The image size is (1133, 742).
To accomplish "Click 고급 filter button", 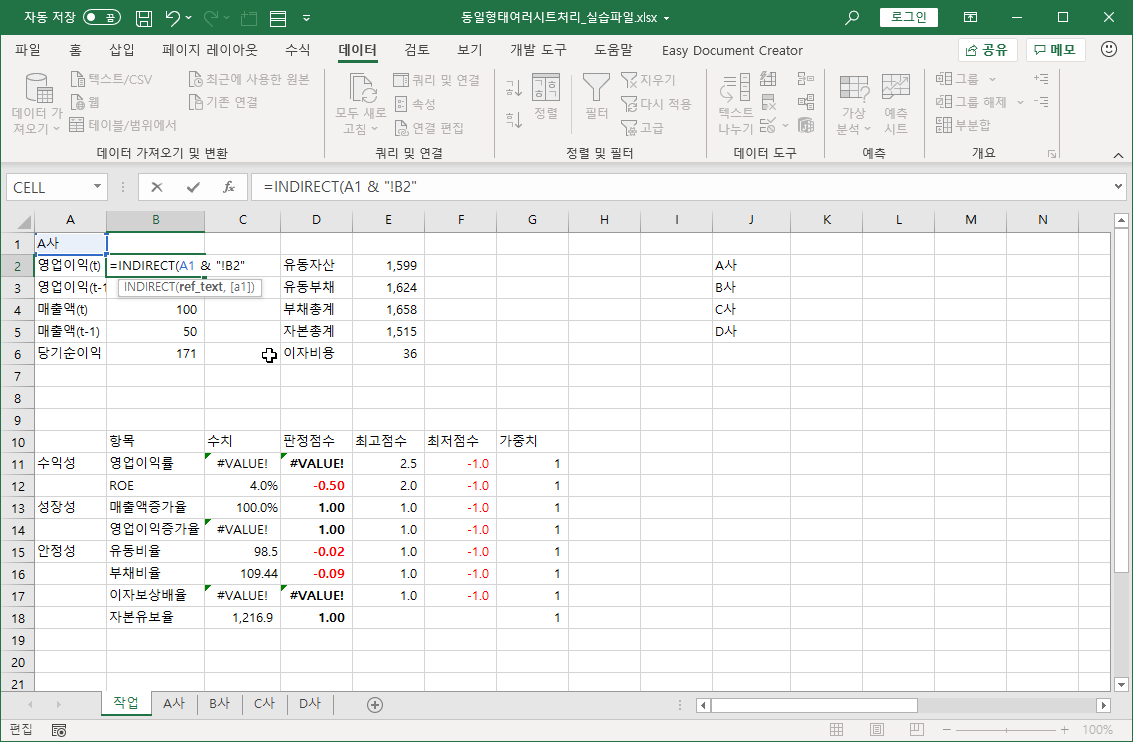I will 642,128.
